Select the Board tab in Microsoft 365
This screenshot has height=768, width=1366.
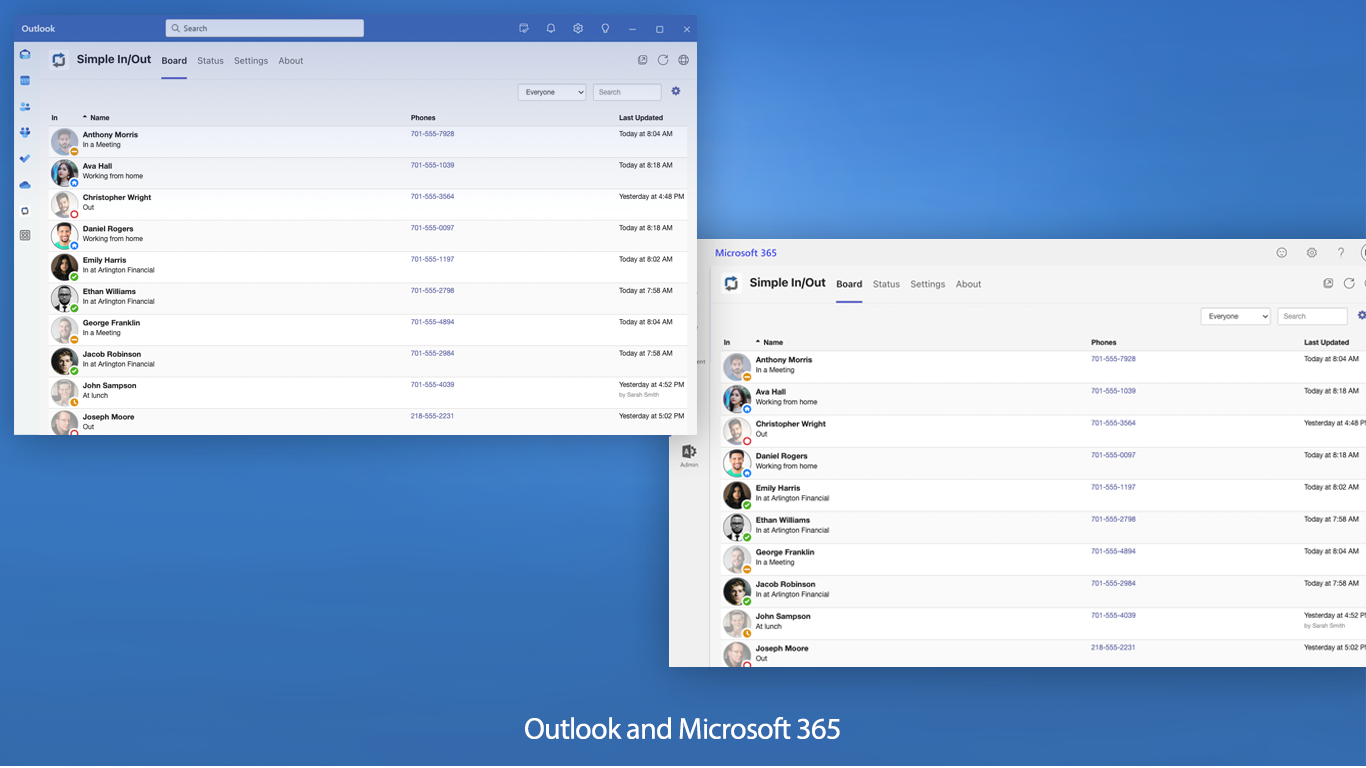(x=849, y=284)
